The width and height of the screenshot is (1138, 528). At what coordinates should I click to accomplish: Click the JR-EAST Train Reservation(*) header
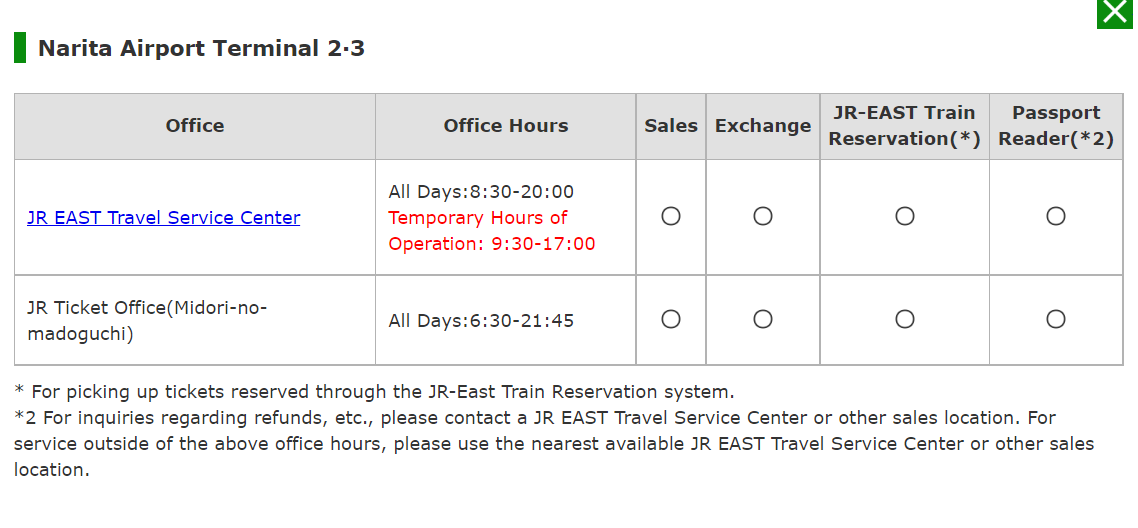click(x=904, y=126)
